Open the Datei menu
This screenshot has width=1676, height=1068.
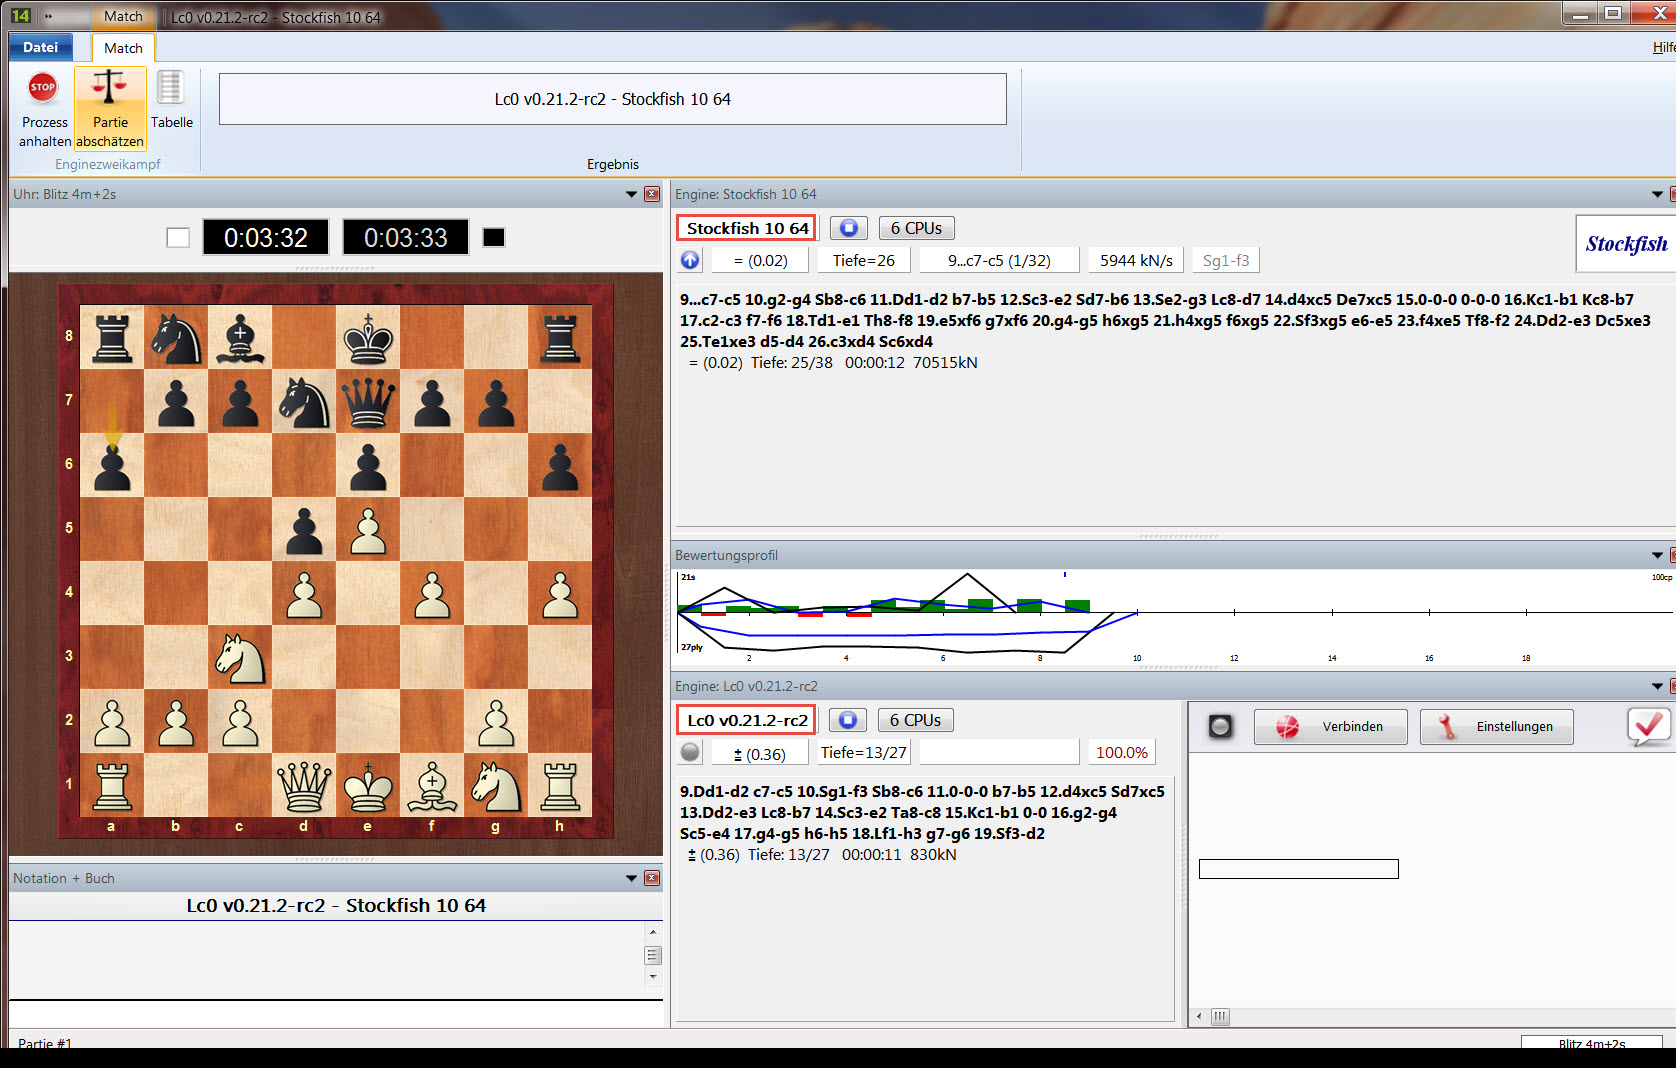[40, 47]
